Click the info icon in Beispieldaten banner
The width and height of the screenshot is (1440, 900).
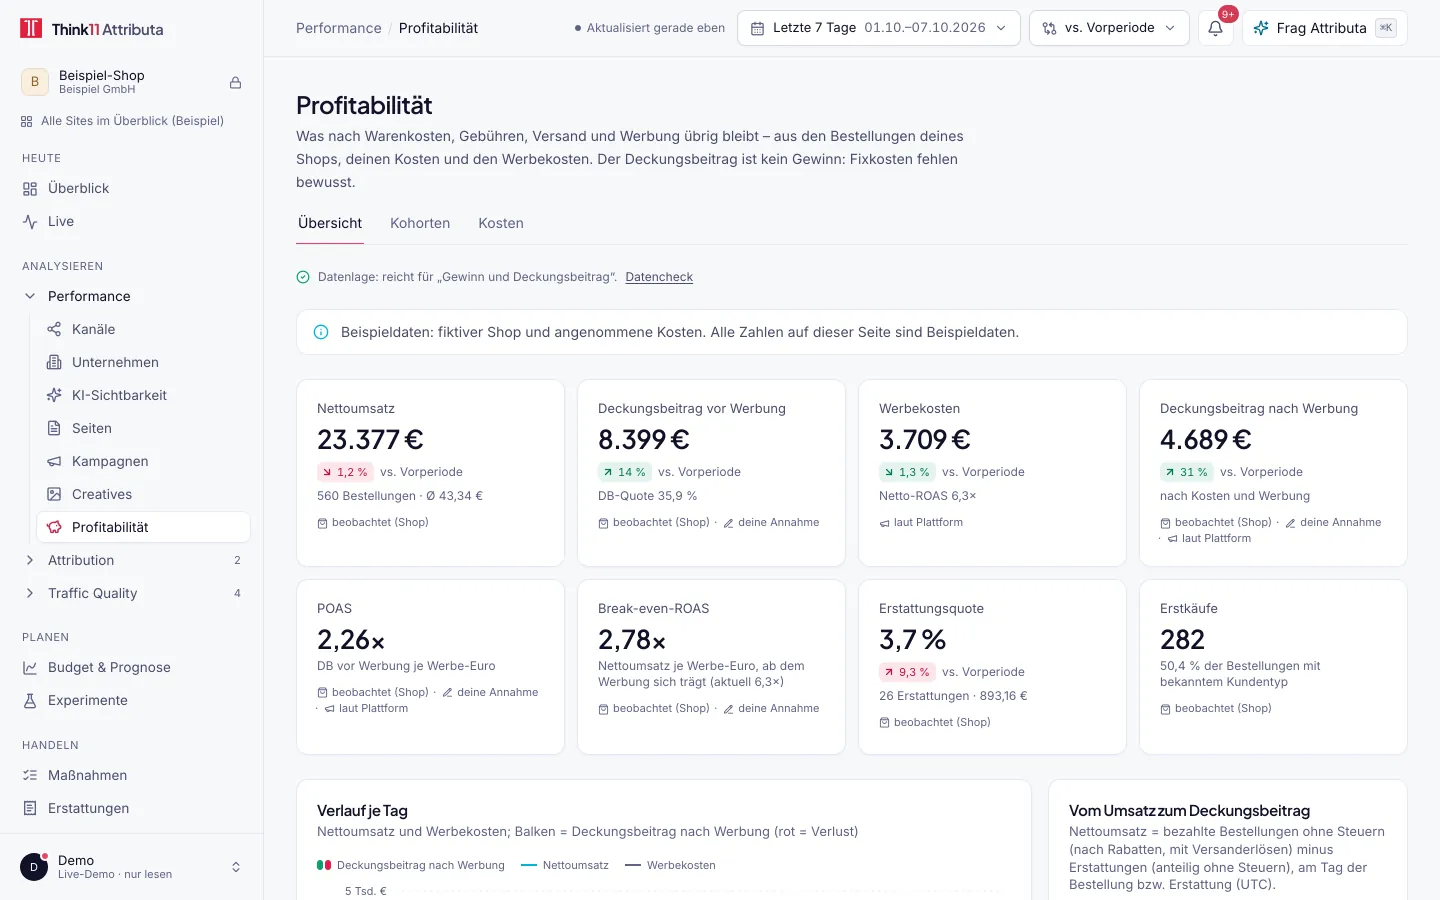point(321,332)
